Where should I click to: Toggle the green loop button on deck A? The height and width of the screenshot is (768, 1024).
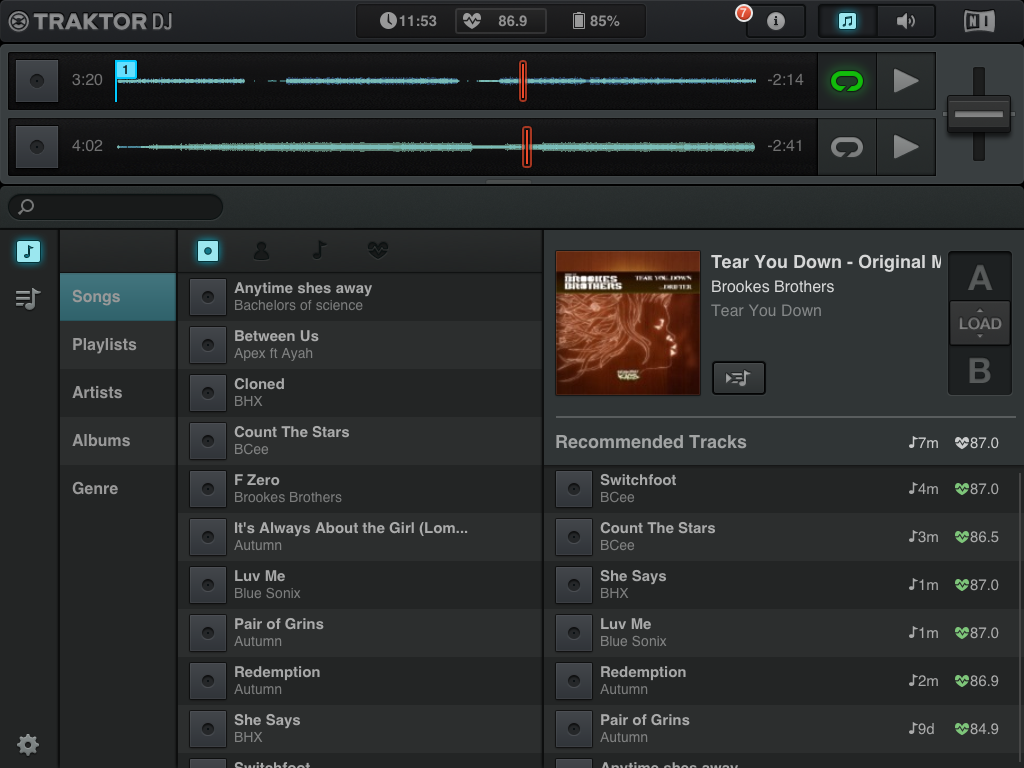tap(846, 81)
